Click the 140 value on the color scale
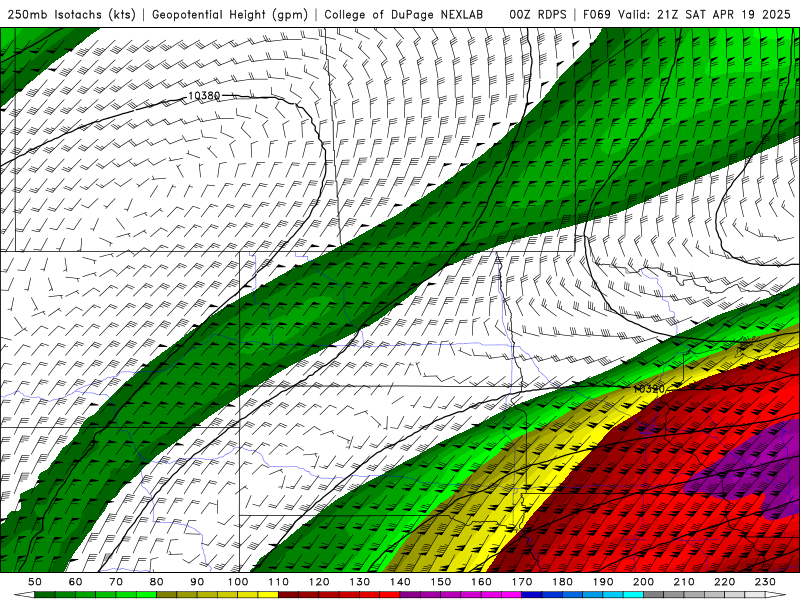The width and height of the screenshot is (800, 600). [400, 582]
